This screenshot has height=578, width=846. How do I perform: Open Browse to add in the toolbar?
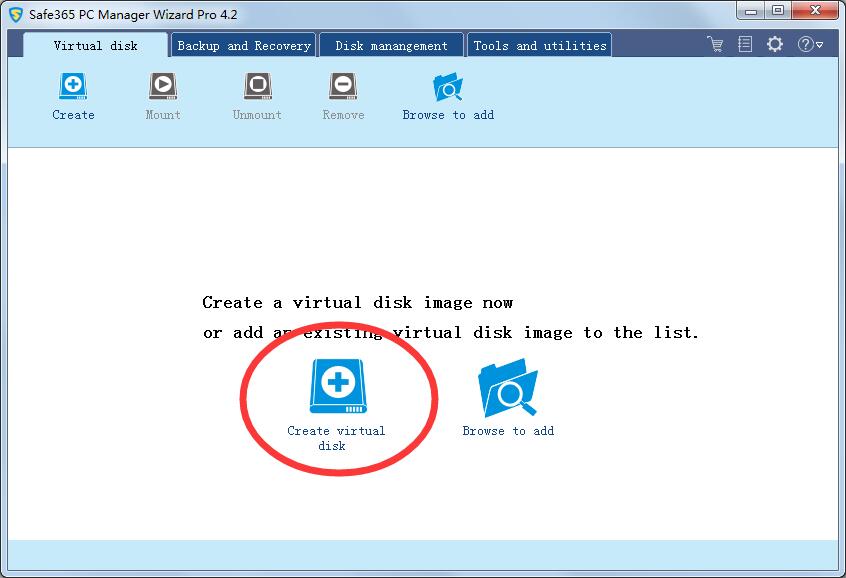pyautogui.click(x=448, y=89)
